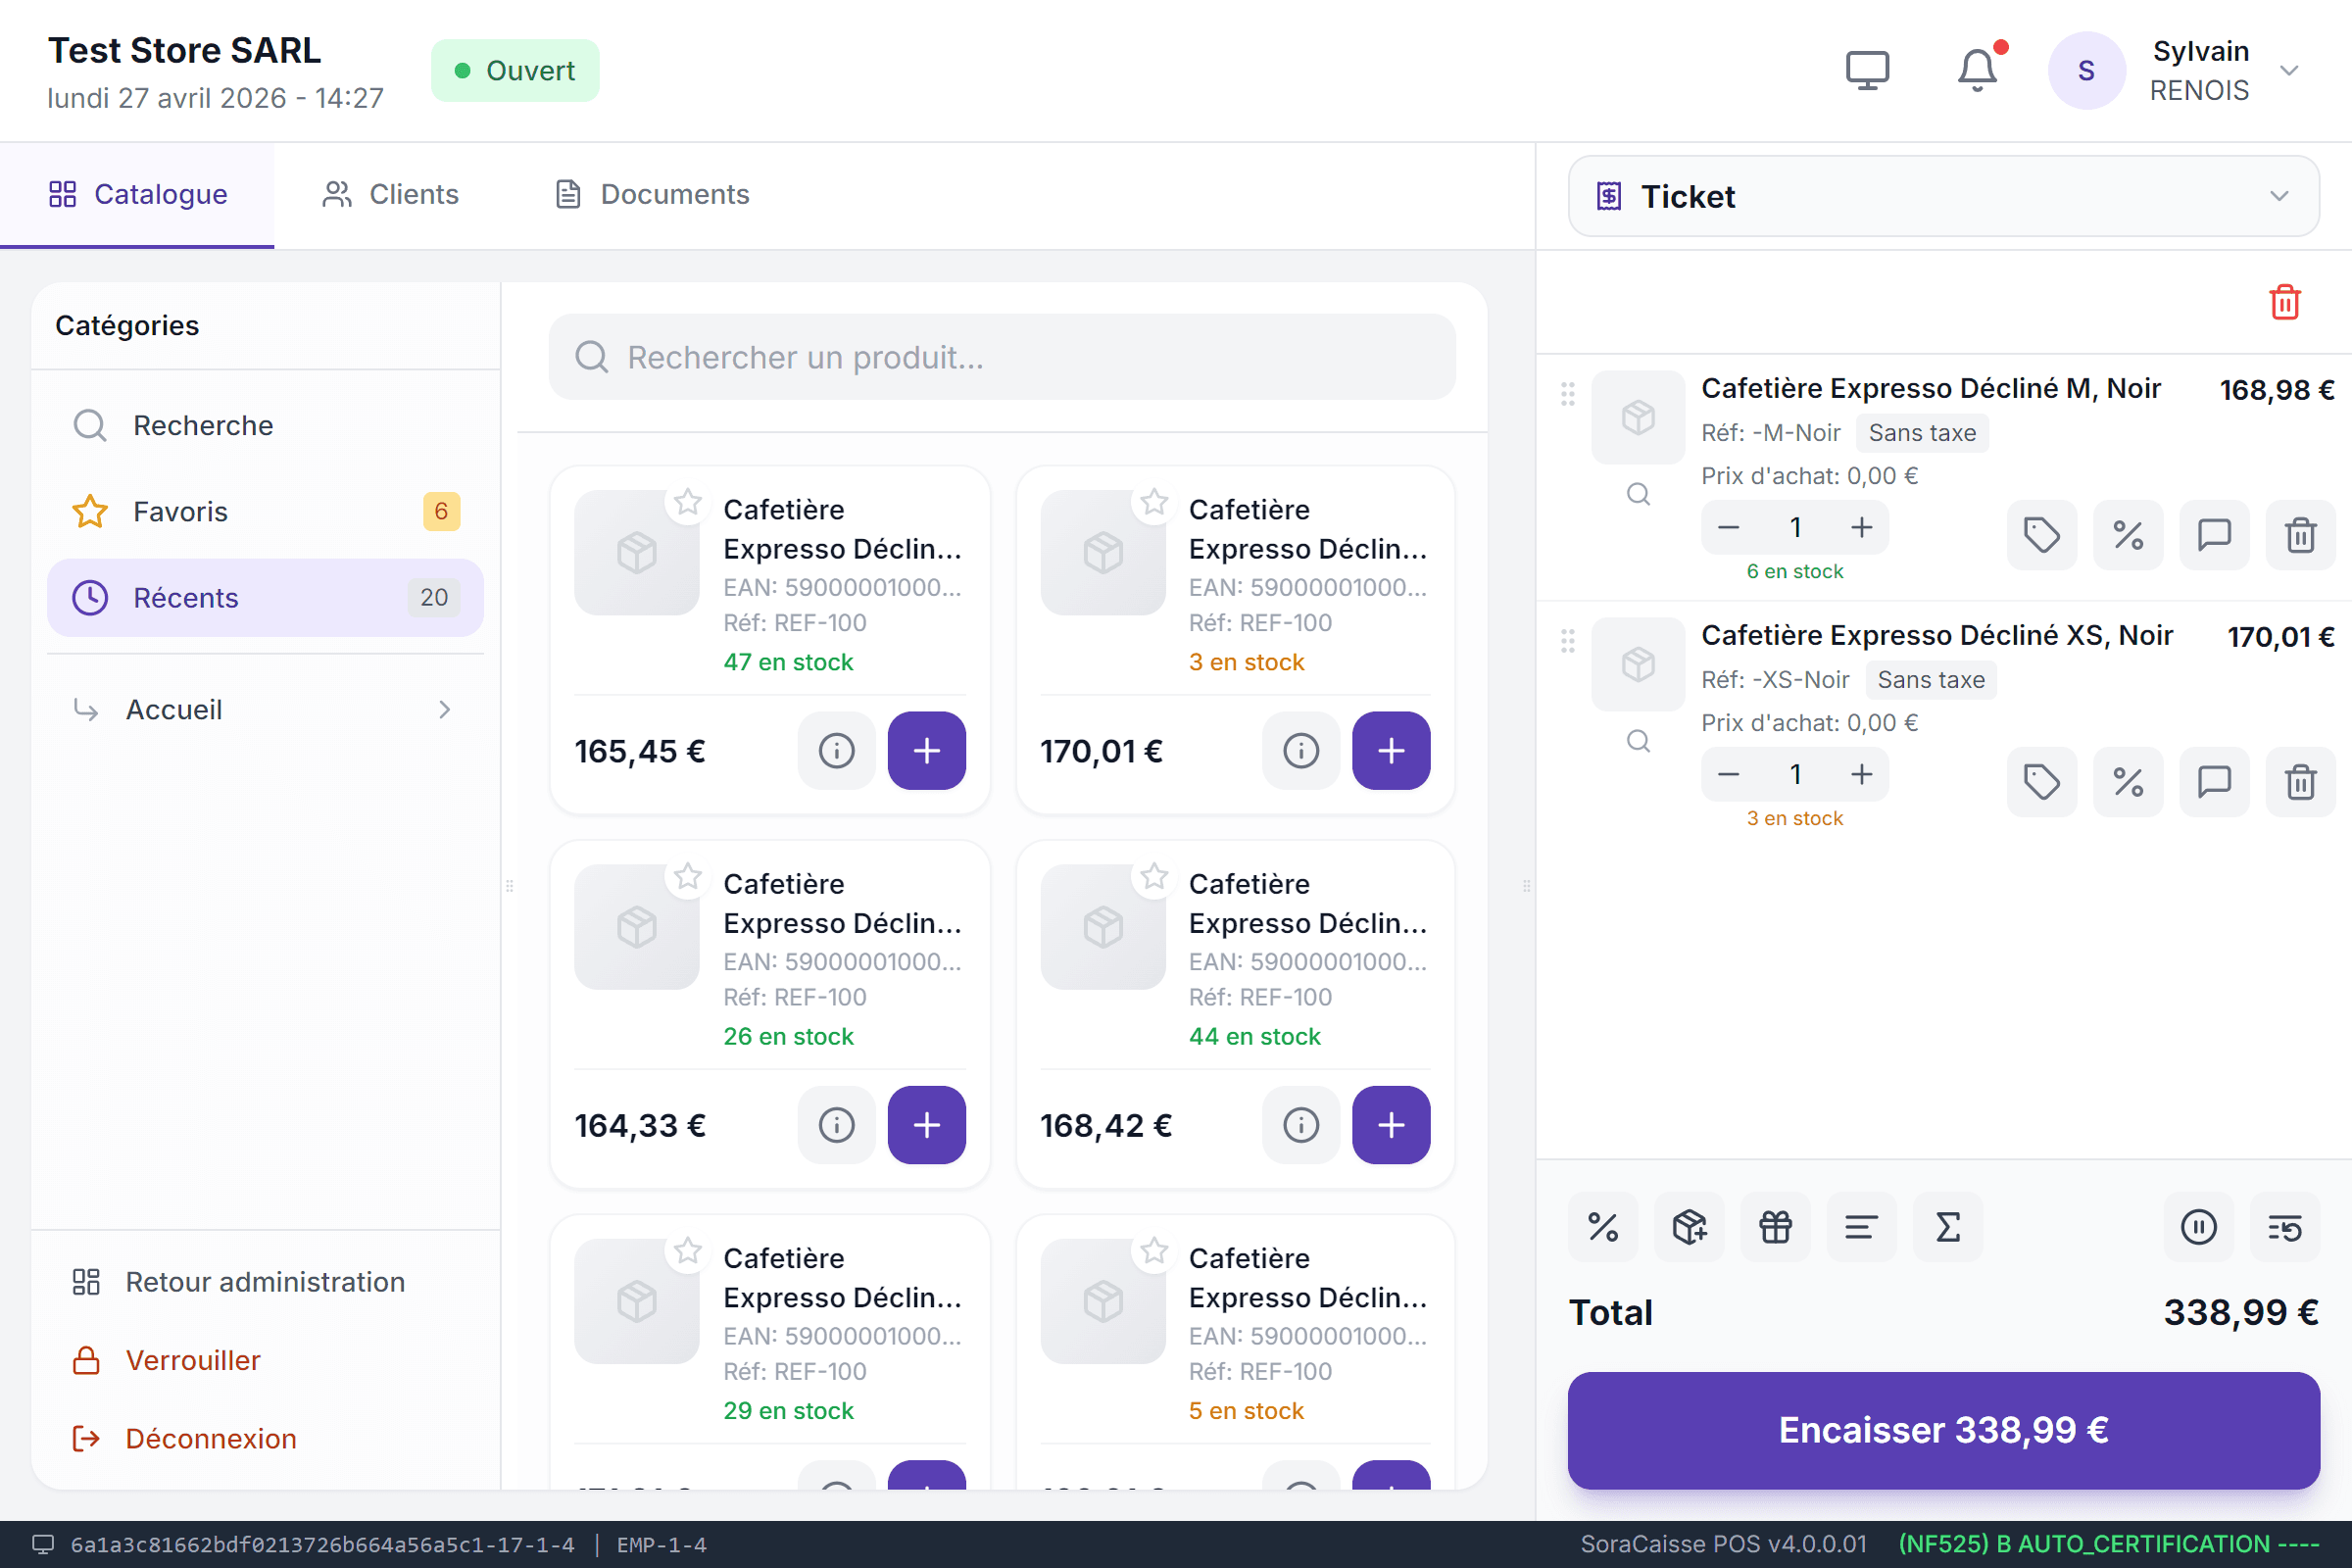This screenshot has height=1568, width=2352.
Task: Click the sigma subtotal icon
Action: pos(1947,1227)
